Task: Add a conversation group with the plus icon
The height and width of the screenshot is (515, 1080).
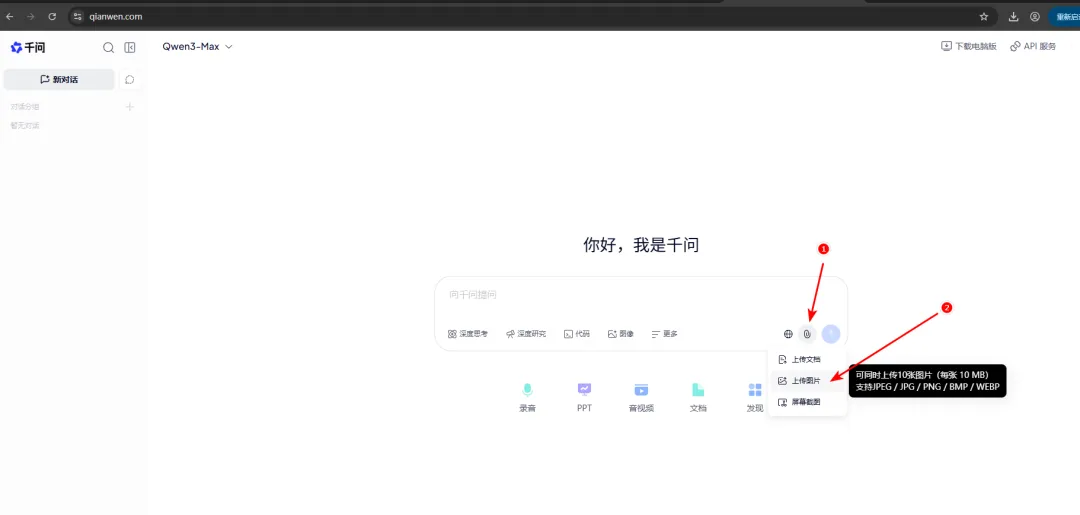Action: 129,107
